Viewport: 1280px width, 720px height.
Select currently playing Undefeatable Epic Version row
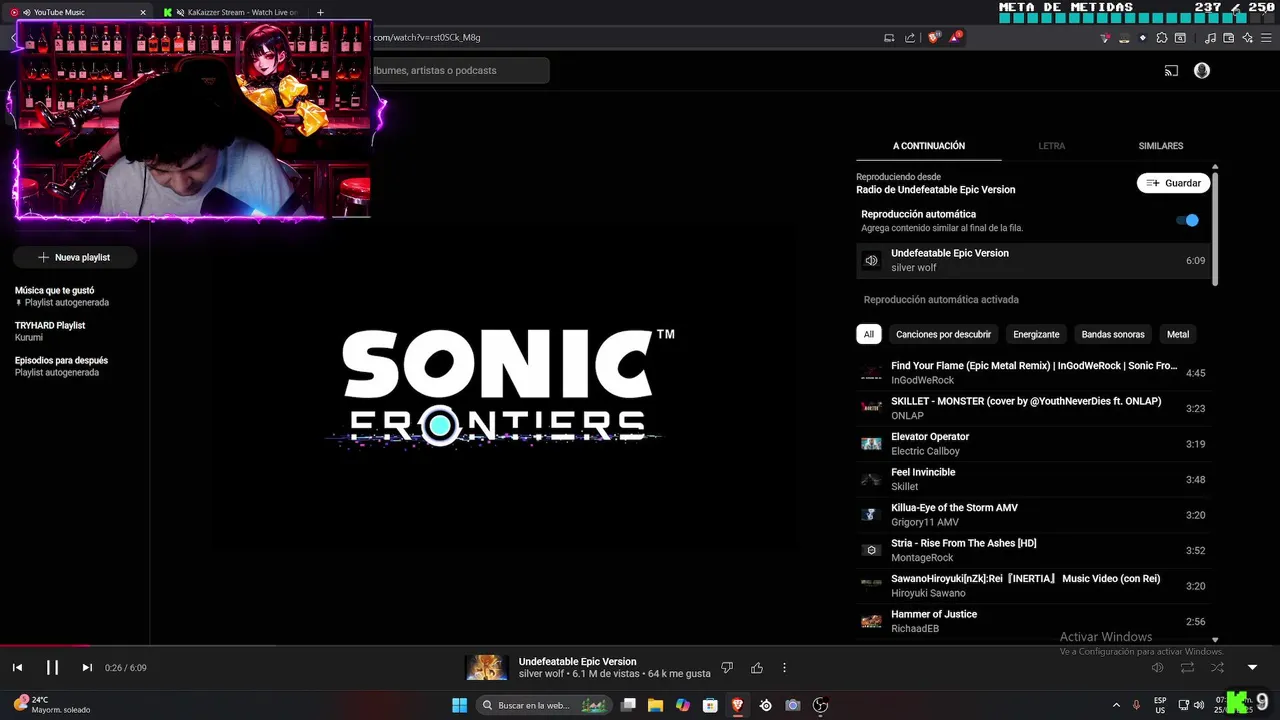(1033, 260)
